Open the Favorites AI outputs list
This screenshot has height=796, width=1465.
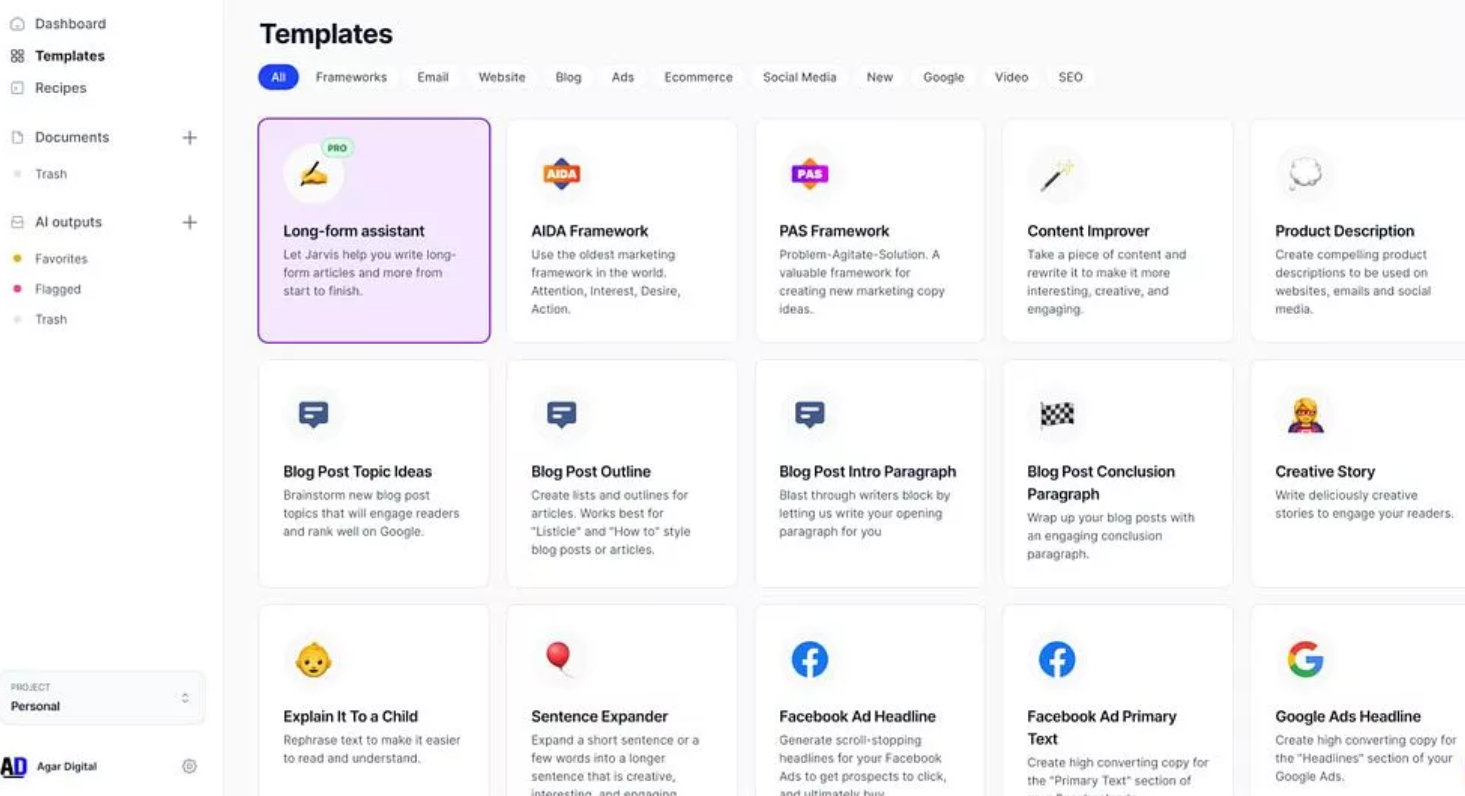coord(61,259)
